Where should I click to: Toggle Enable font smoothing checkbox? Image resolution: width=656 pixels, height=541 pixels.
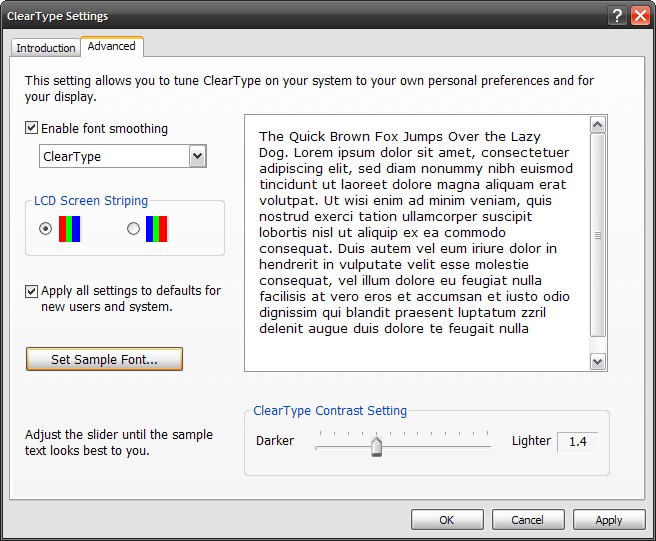point(31,128)
